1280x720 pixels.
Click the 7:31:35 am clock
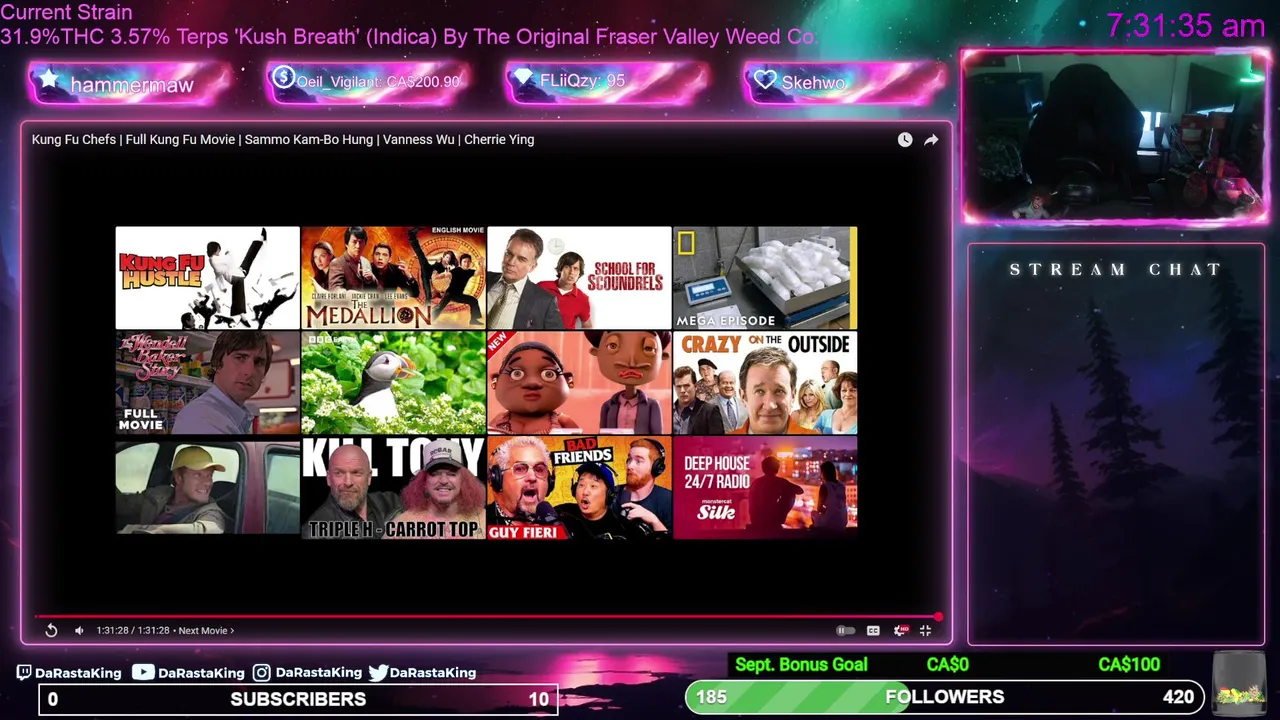coord(1186,26)
